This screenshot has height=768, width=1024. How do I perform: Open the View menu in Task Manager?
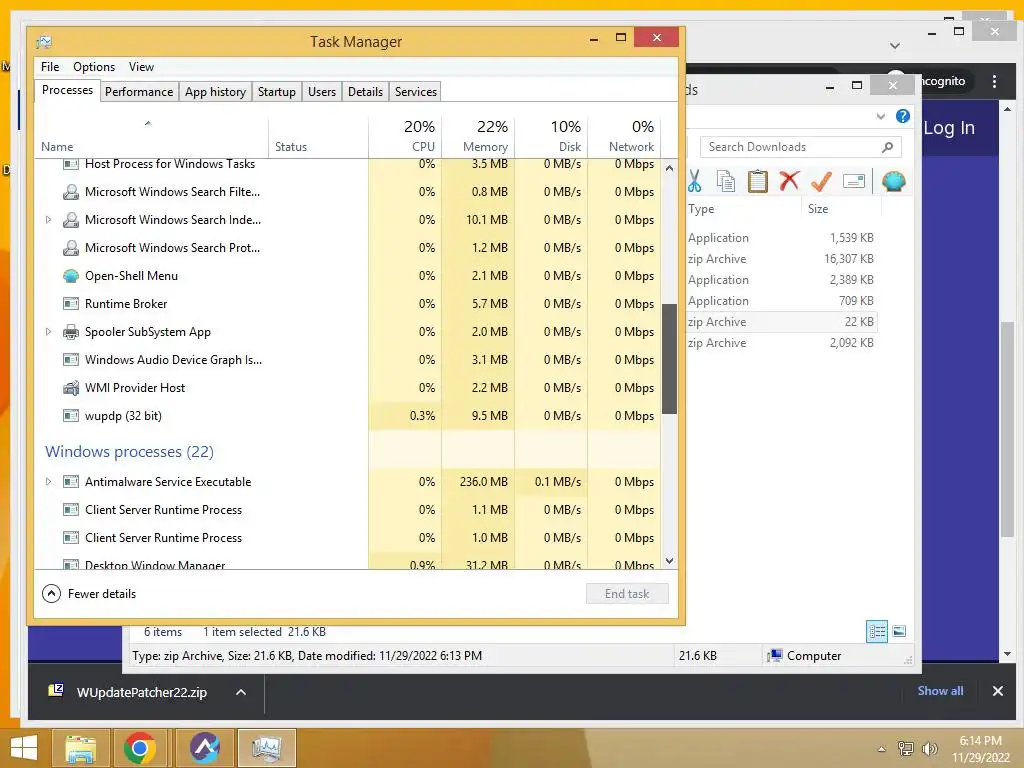(x=141, y=67)
